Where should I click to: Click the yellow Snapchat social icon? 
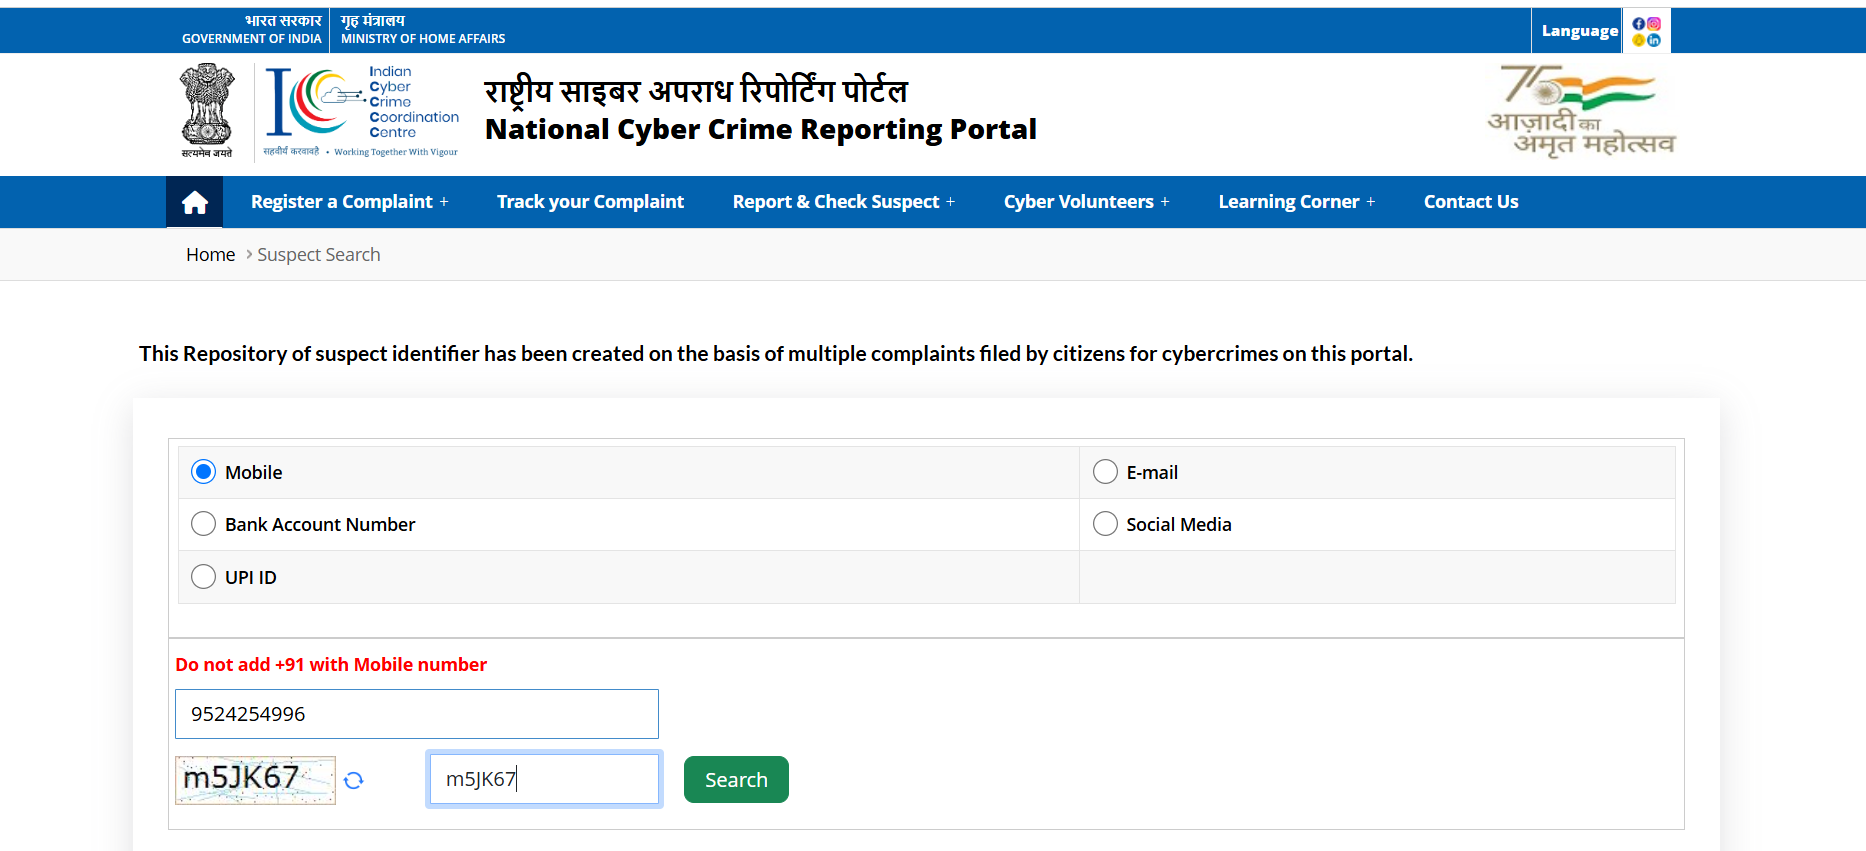[x=1639, y=40]
